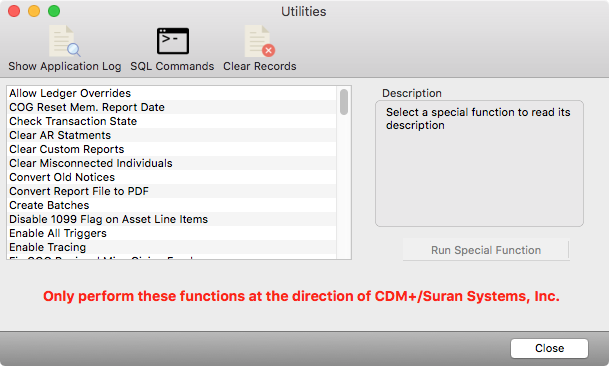Screen dimensions: 609x366
Task: Select COG Reset Mem. Report Date
Action: pyautogui.click(x=171, y=107)
